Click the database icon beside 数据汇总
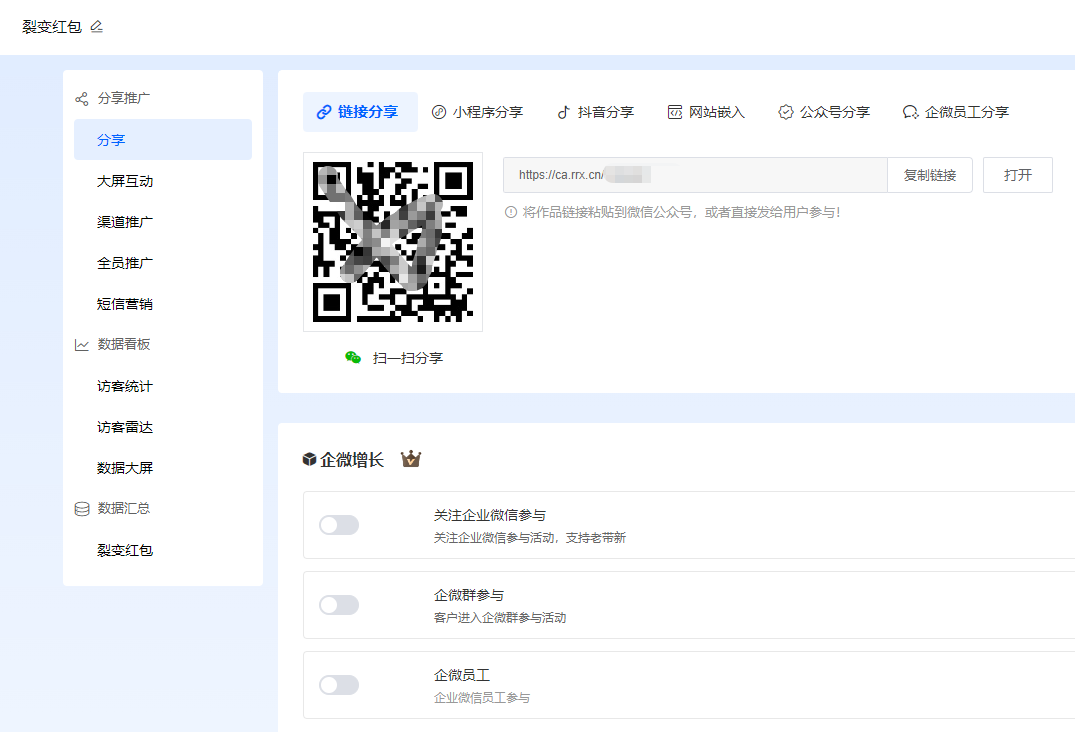This screenshot has height=732, width=1075. [82, 509]
